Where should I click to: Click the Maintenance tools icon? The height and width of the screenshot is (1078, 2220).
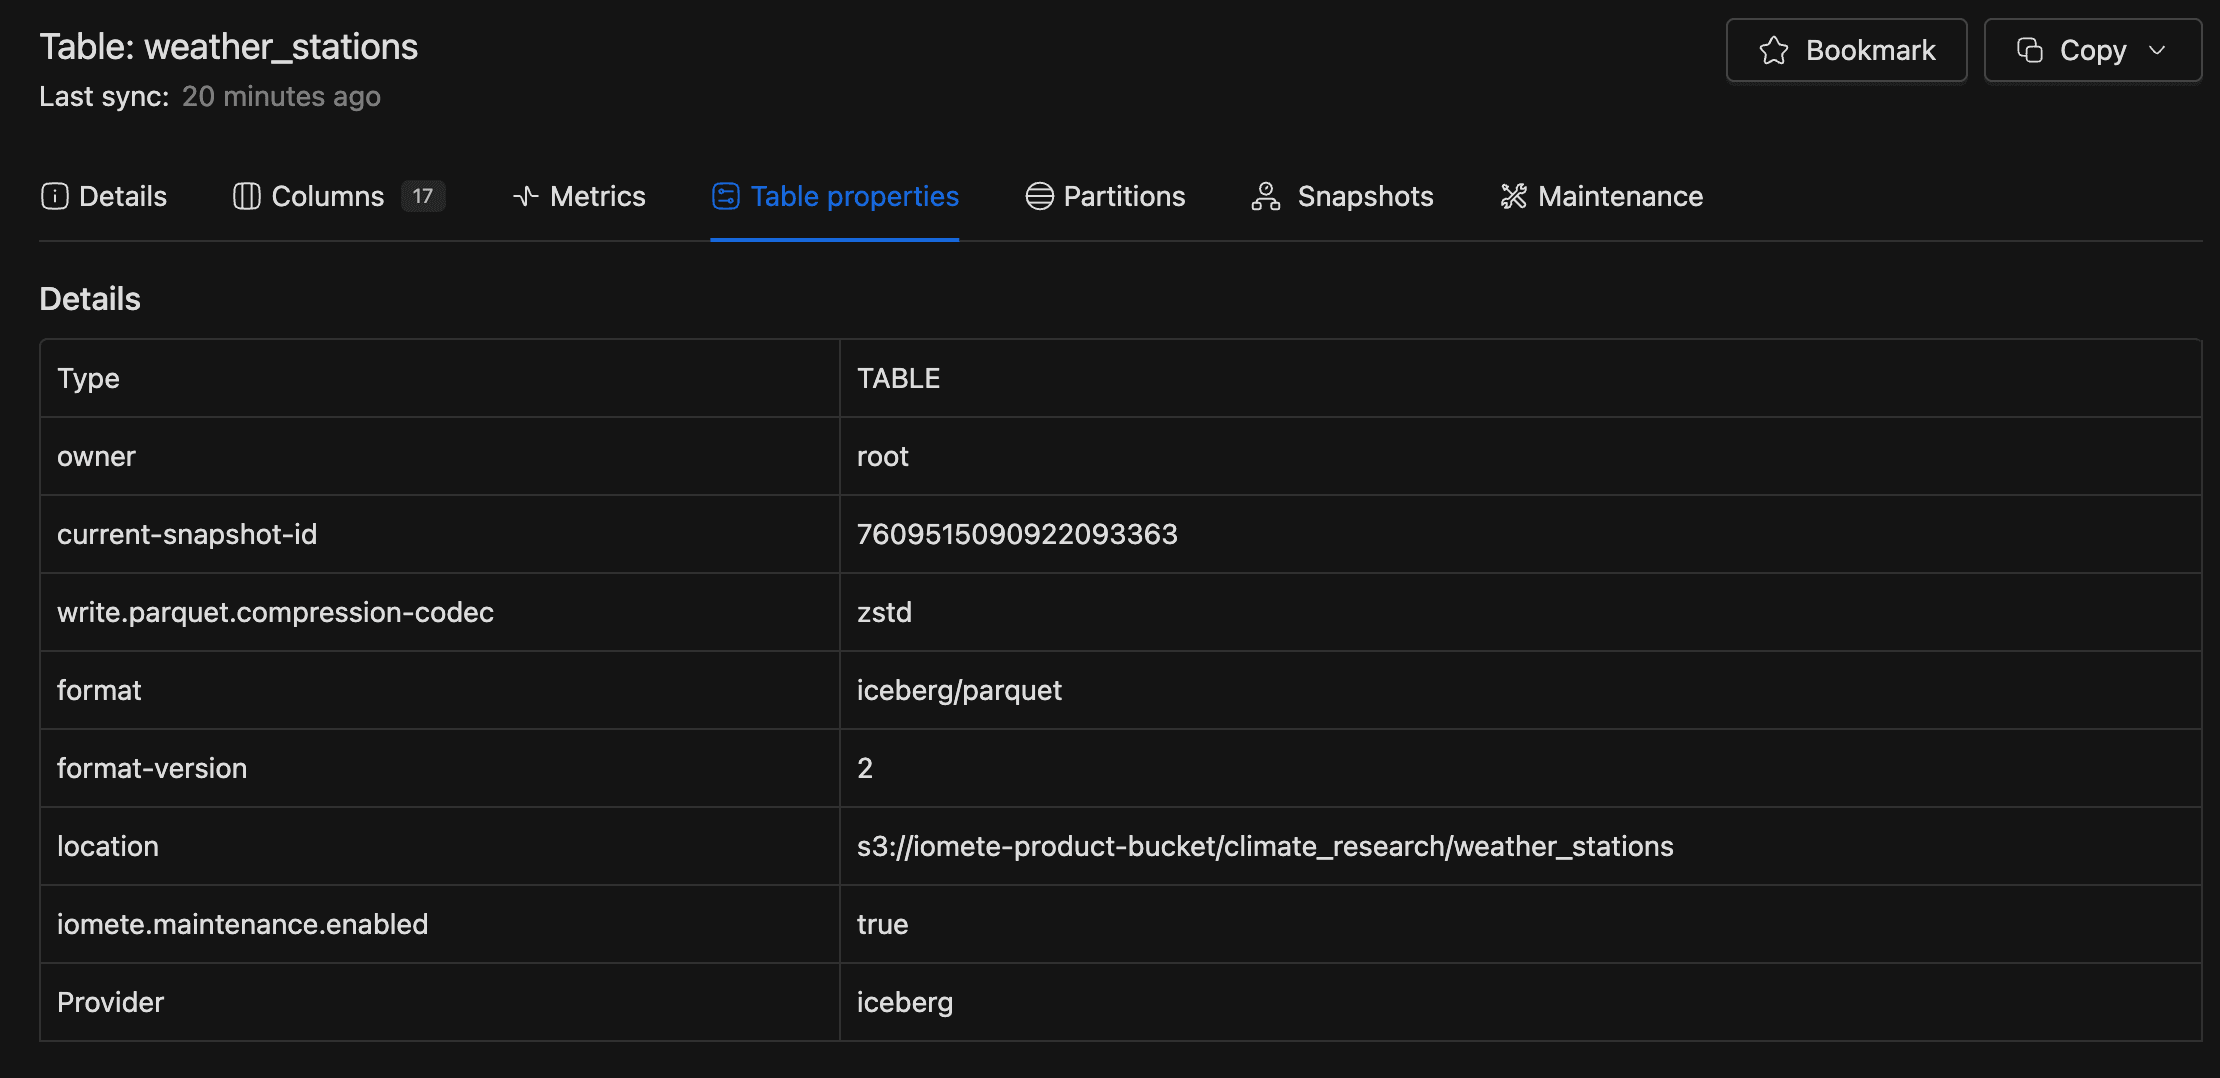pos(1513,196)
